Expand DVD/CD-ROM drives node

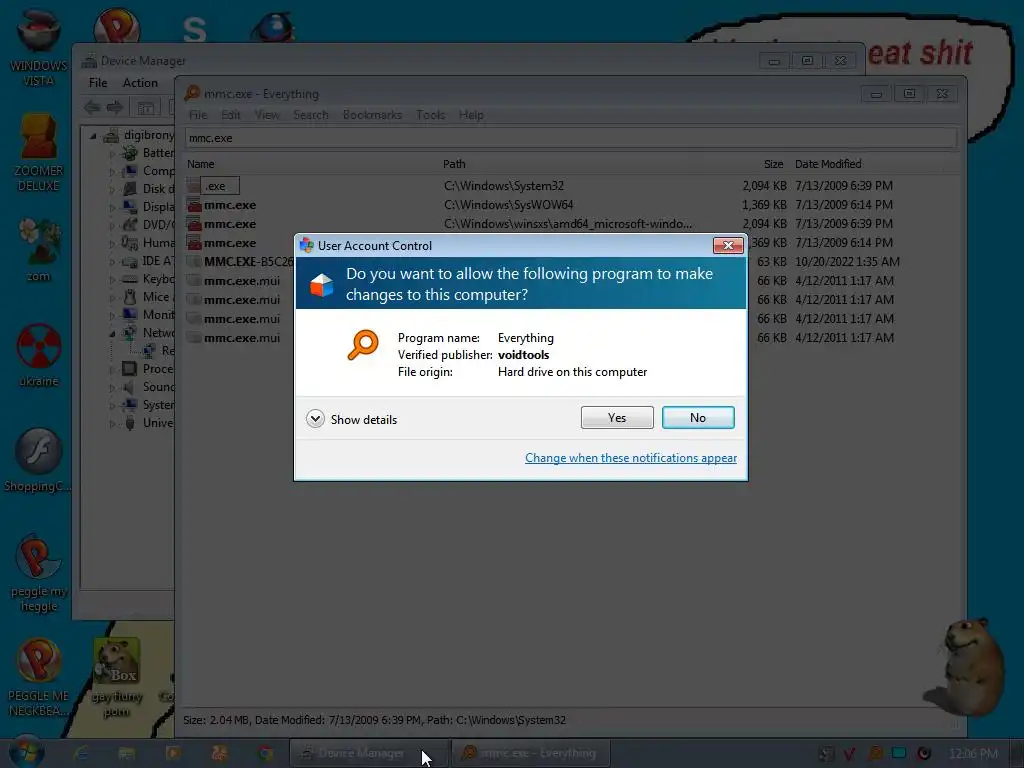point(112,225)
